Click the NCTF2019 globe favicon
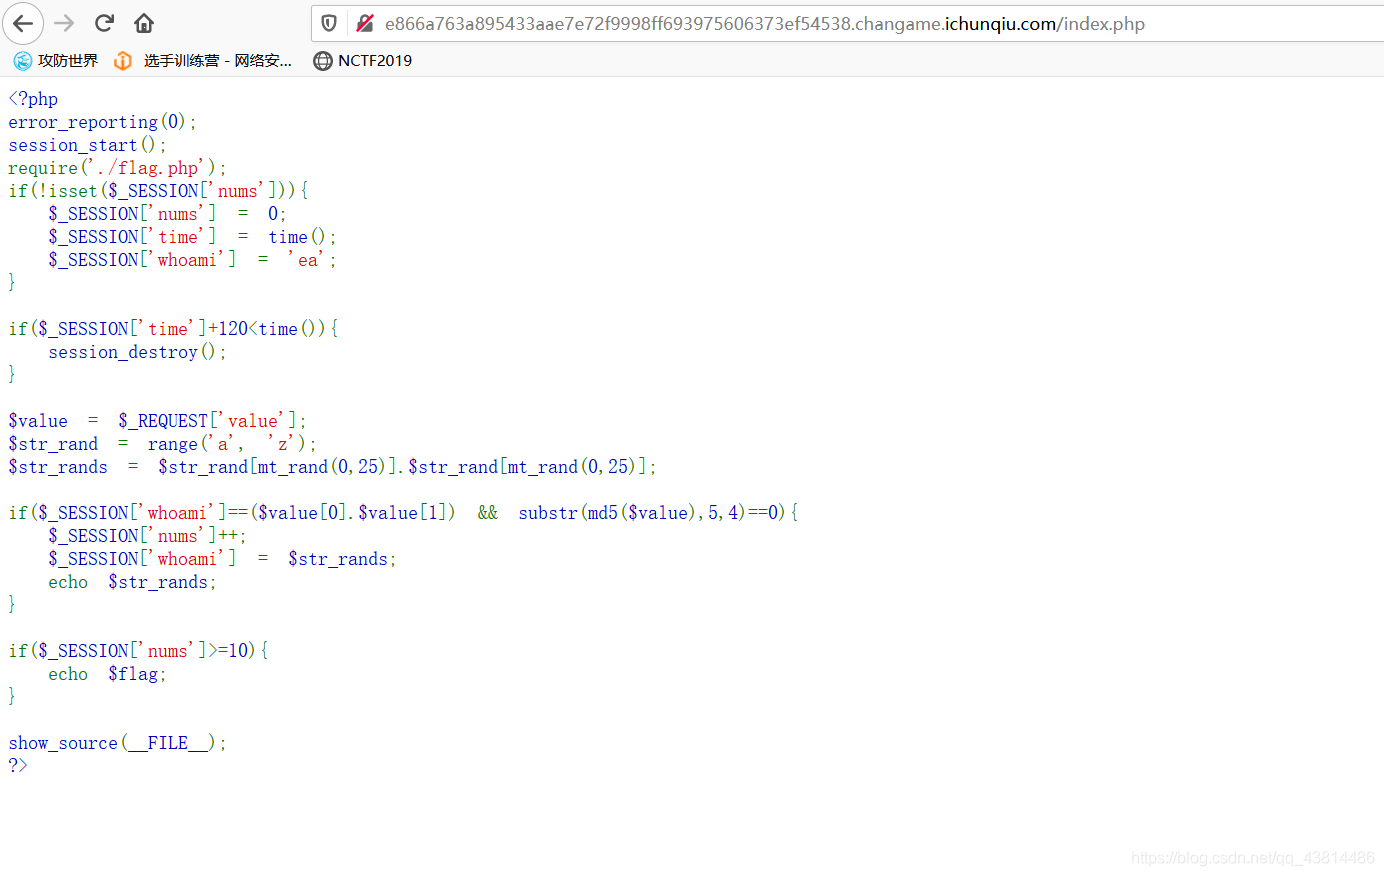 322,61
